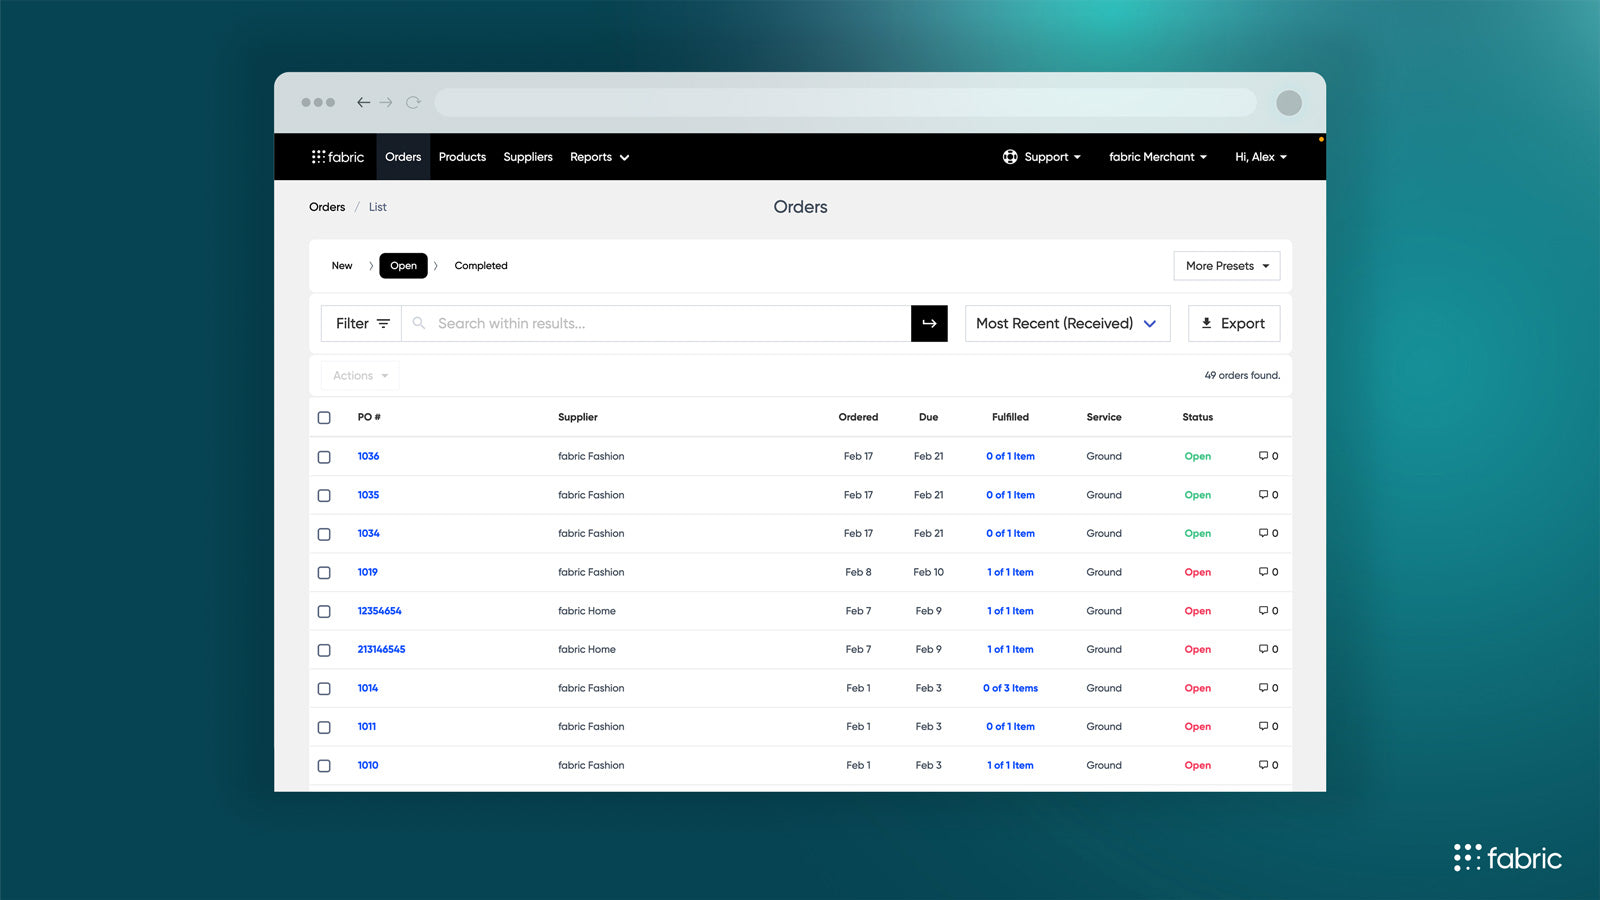This screenshot has height=900, width=1600.
Task: Expand the Reports menu
Action: [x=599, y=157]
